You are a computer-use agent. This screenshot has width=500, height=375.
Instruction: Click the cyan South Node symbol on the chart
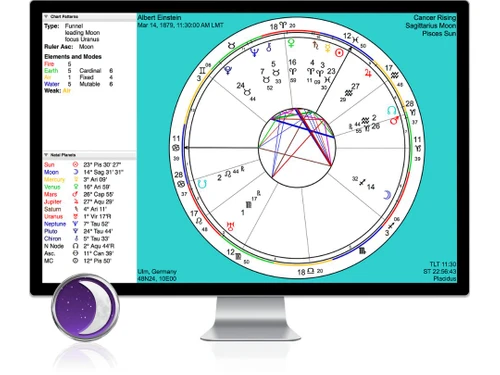click(x=202, y=184)
